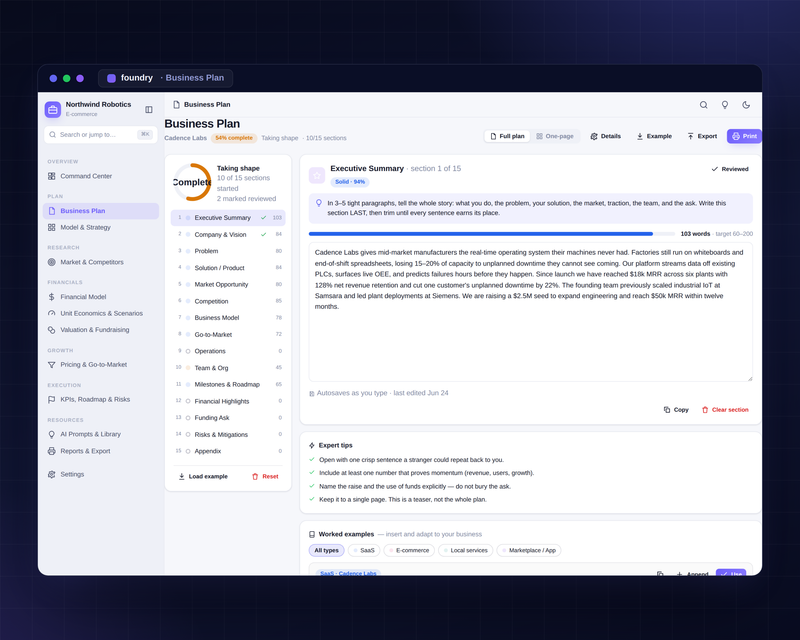
Task: Click the word count progress bar
Action: click(x=492, y=234)
